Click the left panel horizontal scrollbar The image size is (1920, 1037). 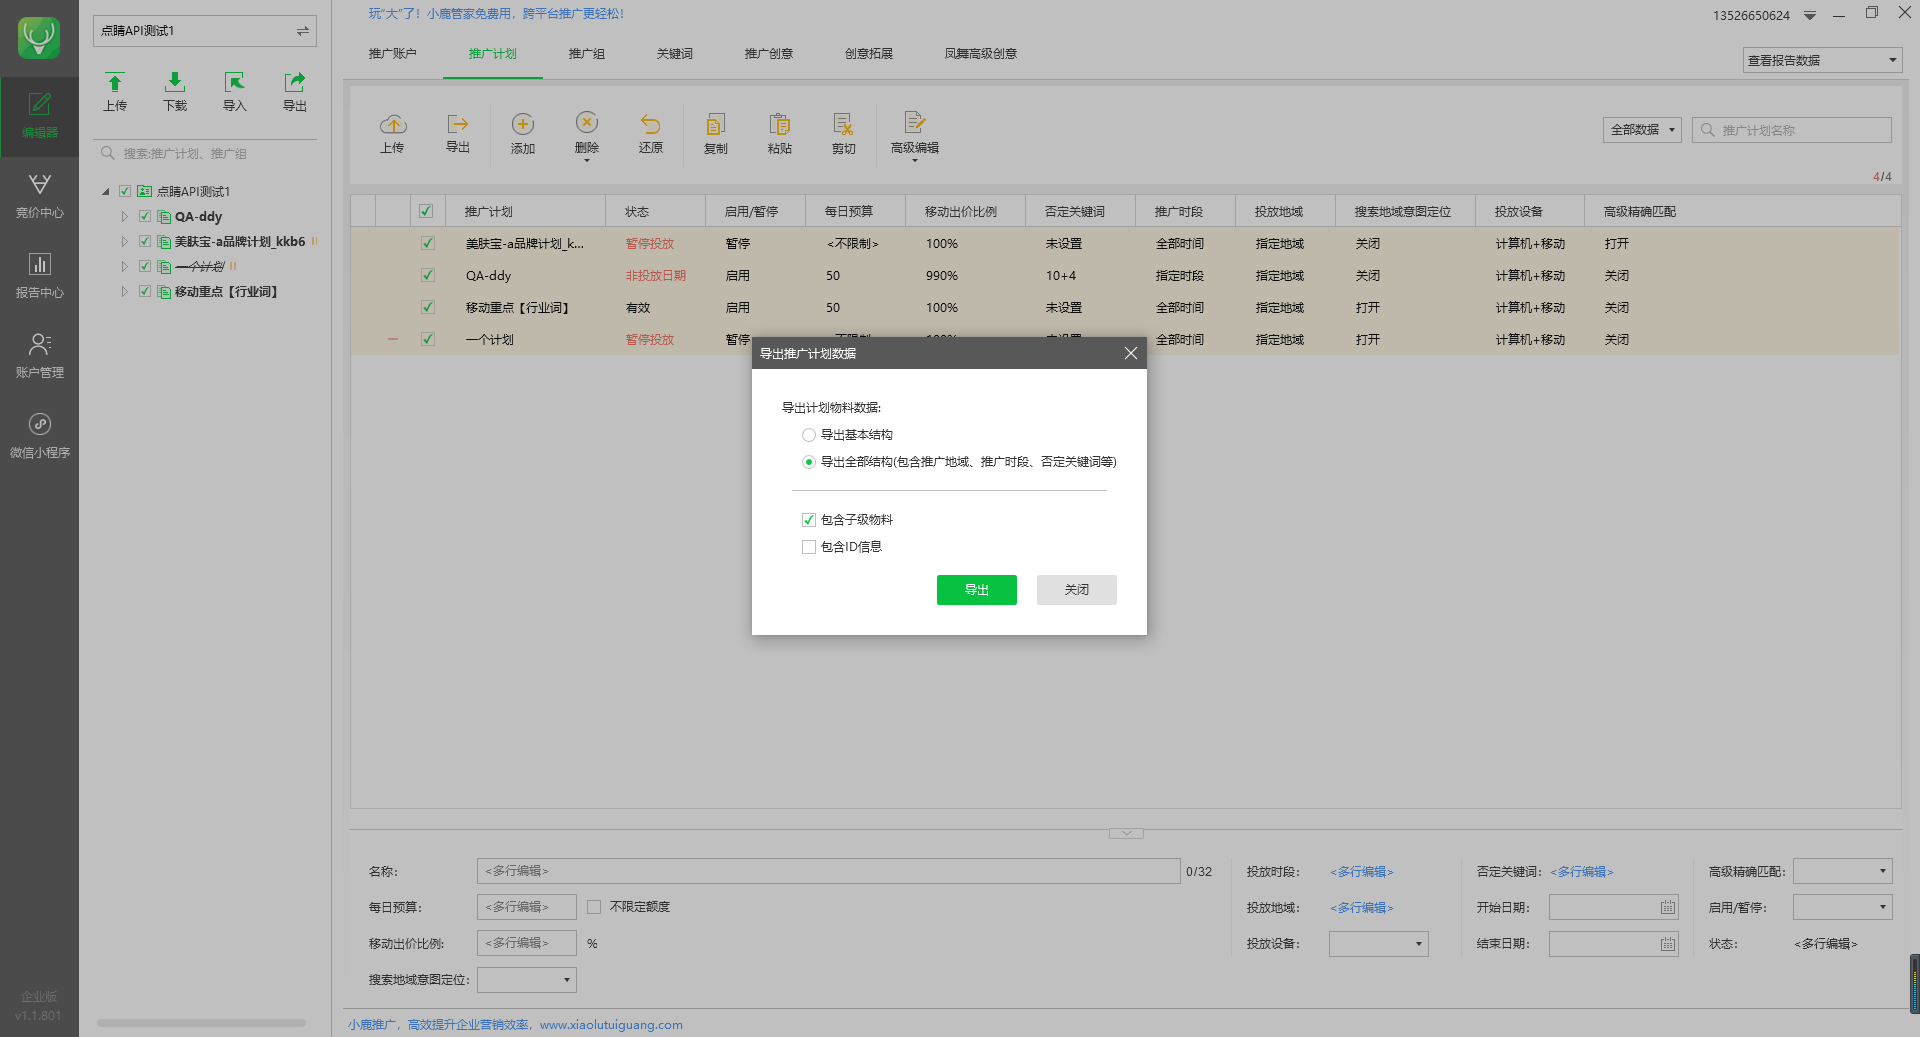(x=201, y=1023)
